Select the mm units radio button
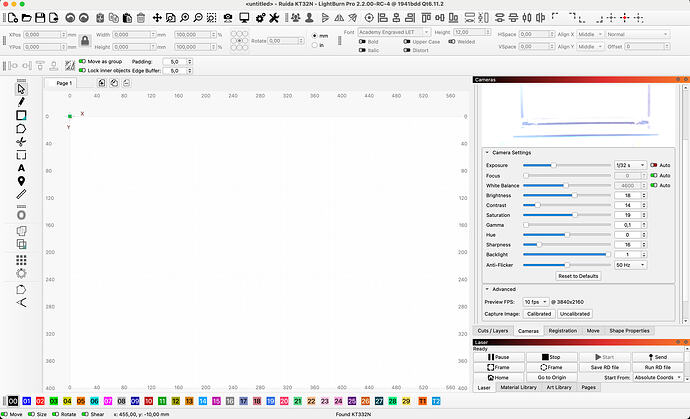Screen dimensions: 690x419 tap(315, 36)
